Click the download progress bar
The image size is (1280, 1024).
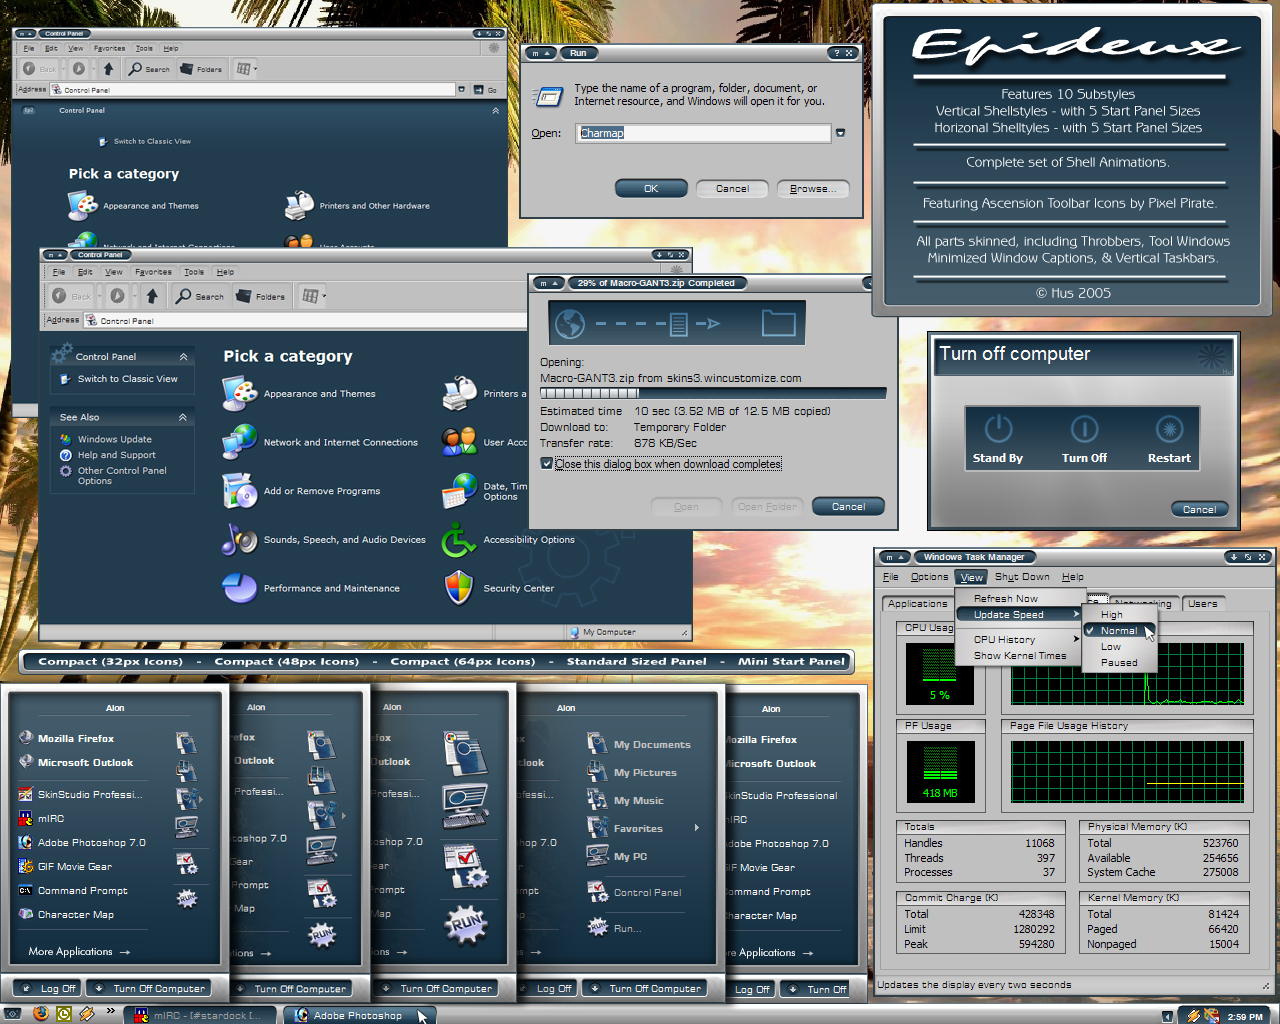(x=713, y=393)
